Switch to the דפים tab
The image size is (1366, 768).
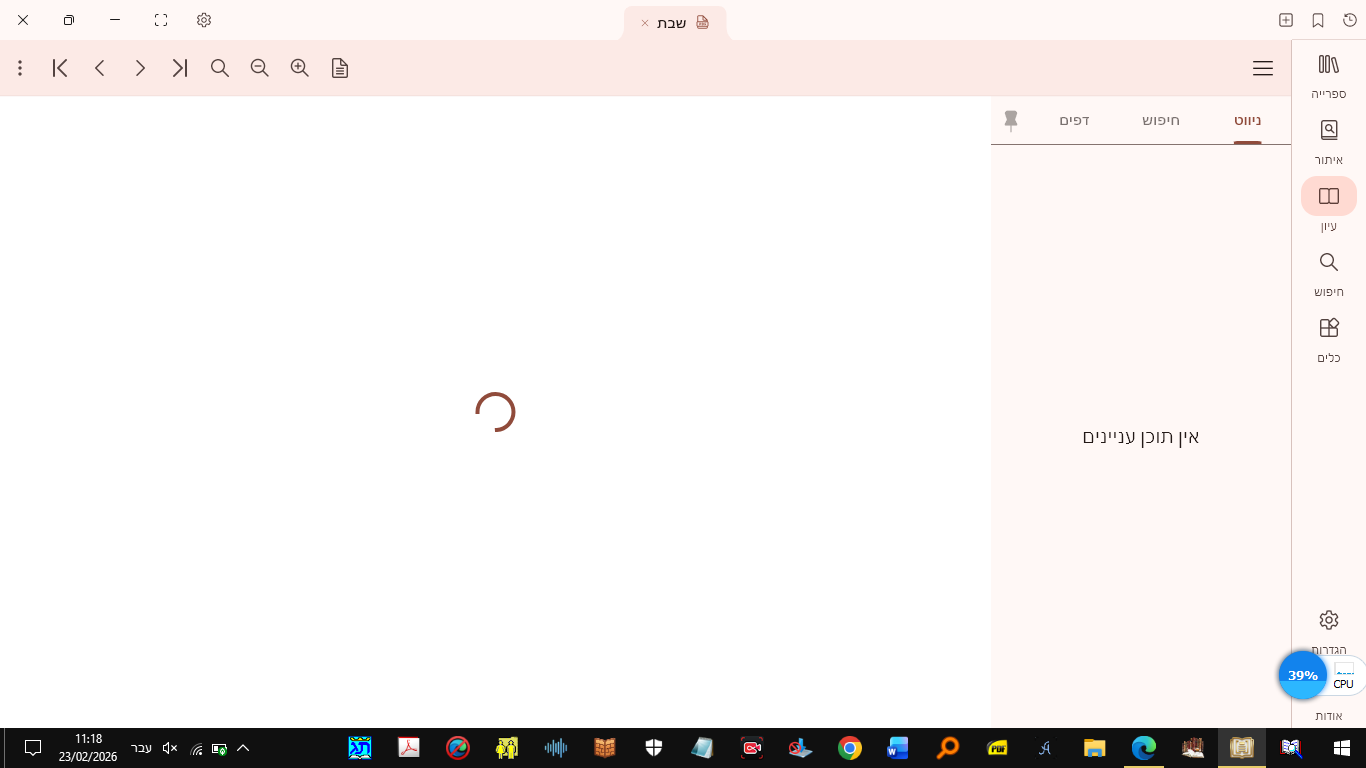click(x=1074, y=121)
